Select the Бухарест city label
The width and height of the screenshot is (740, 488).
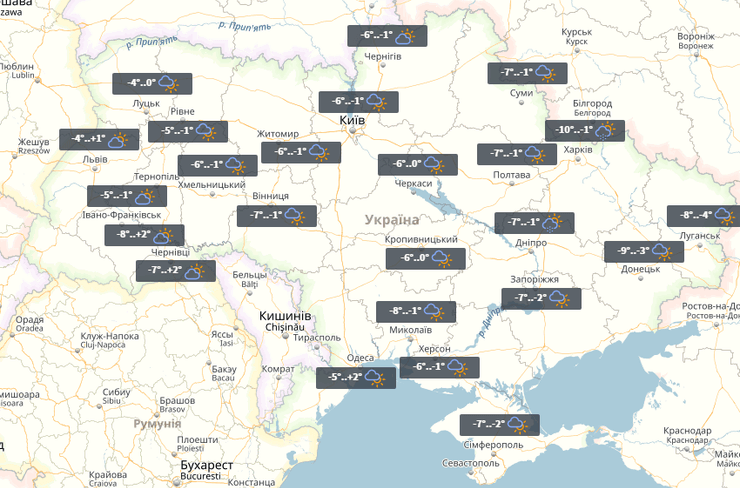coord(205,466)
